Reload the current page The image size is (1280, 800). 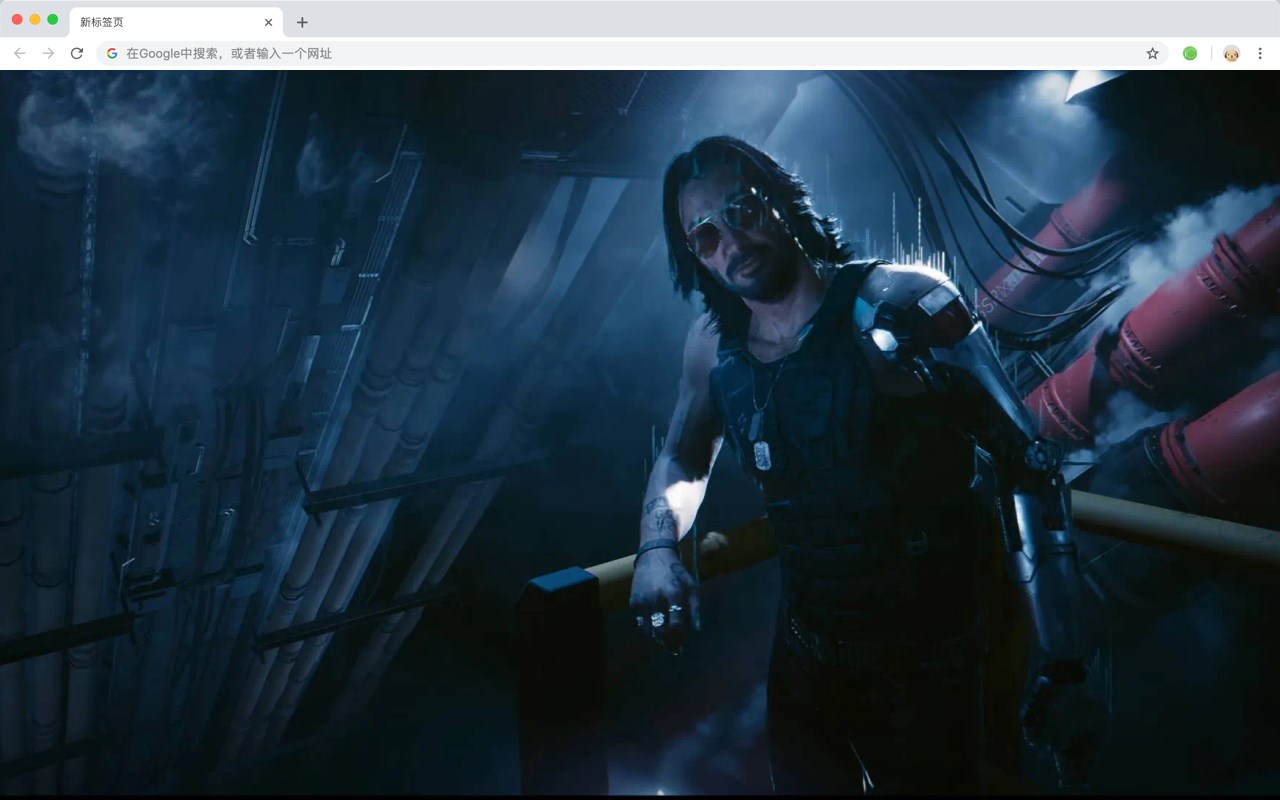pos(77,53)
